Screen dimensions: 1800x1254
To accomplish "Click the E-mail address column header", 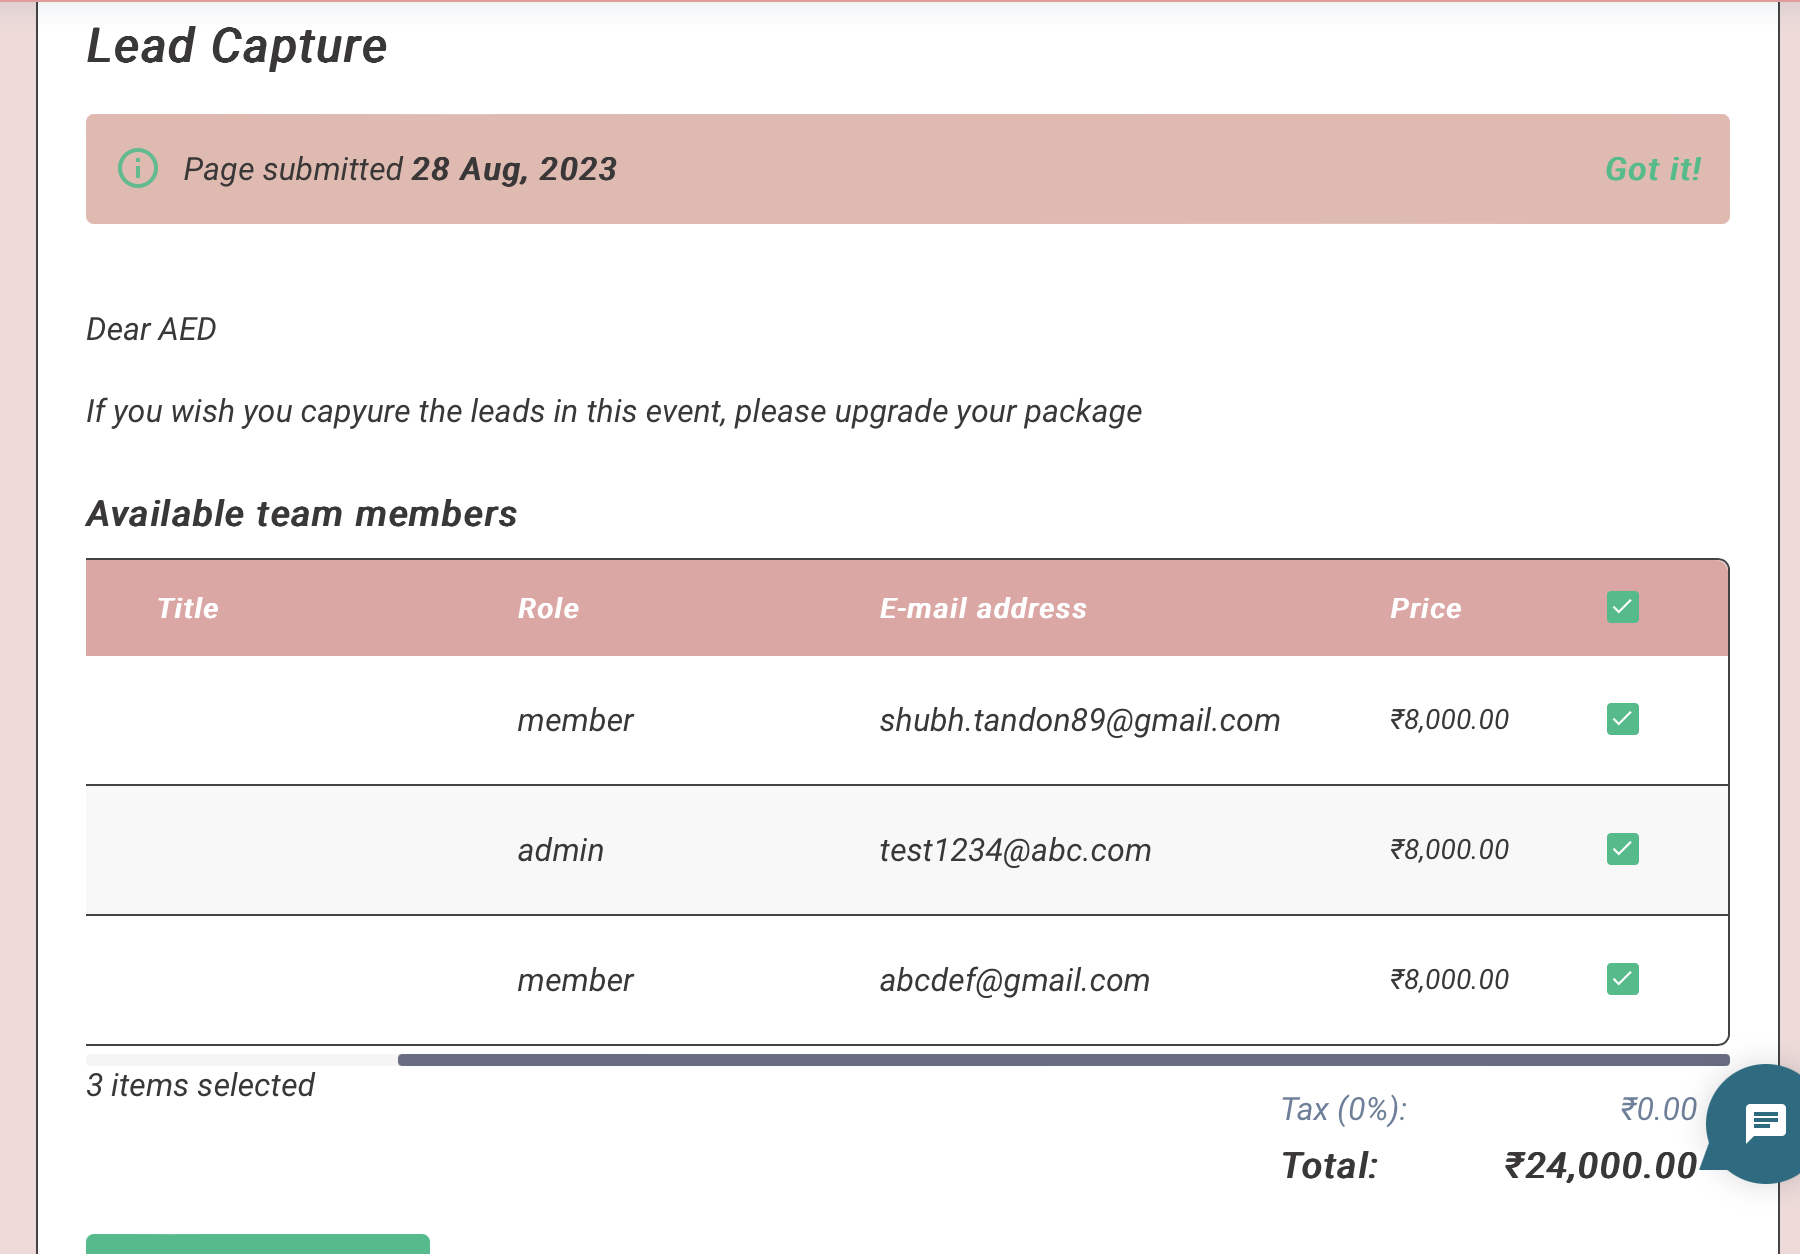I will [982, 608].
